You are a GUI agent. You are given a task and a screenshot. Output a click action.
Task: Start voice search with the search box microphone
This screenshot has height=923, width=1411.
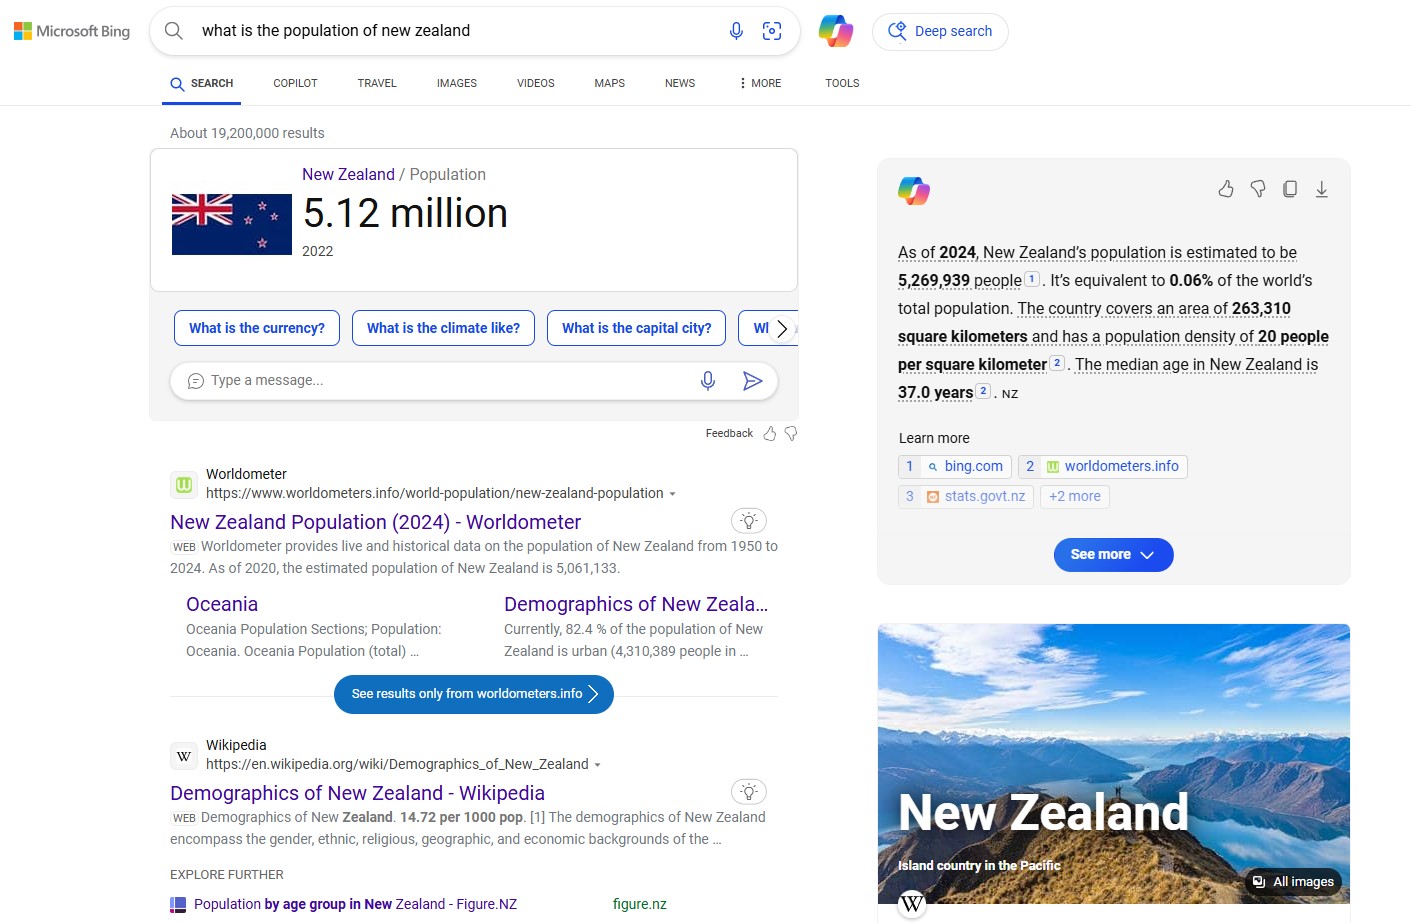736,31
